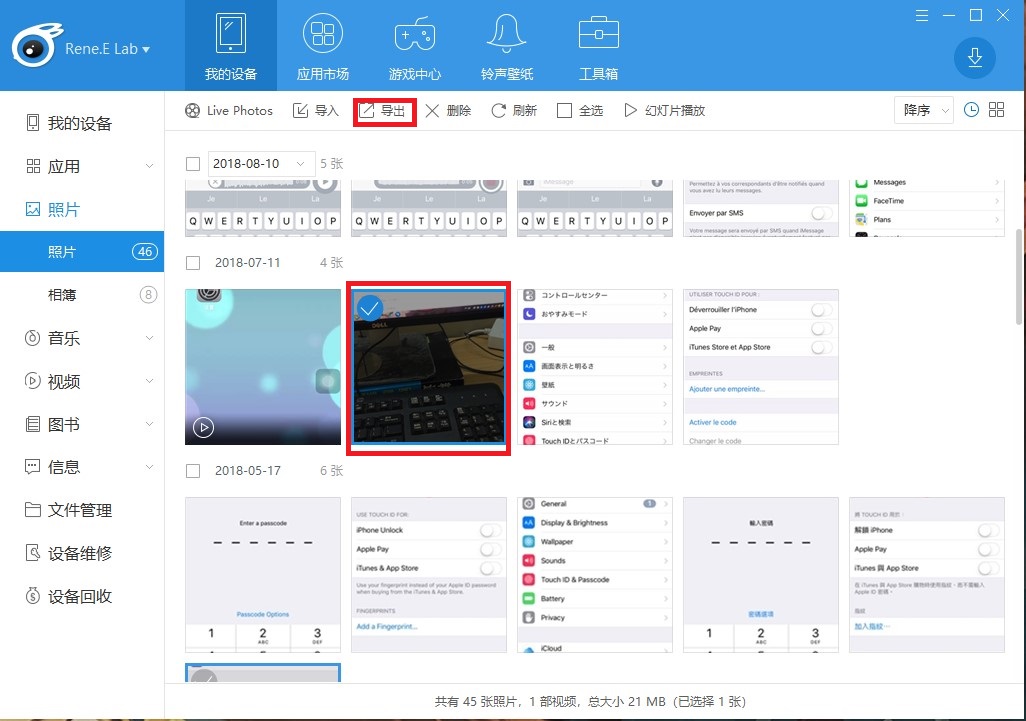Select the 解鎖 iPhone Touch ID thumbnail
The image size is (1026, 721).
point(927,575)
